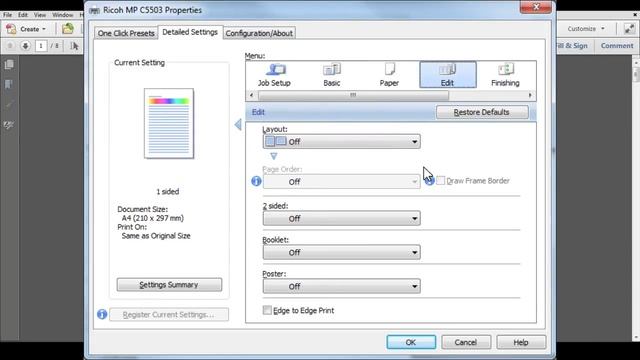
Task: Open the Edit menu in Acrobat menu bar
Action: 23,15
